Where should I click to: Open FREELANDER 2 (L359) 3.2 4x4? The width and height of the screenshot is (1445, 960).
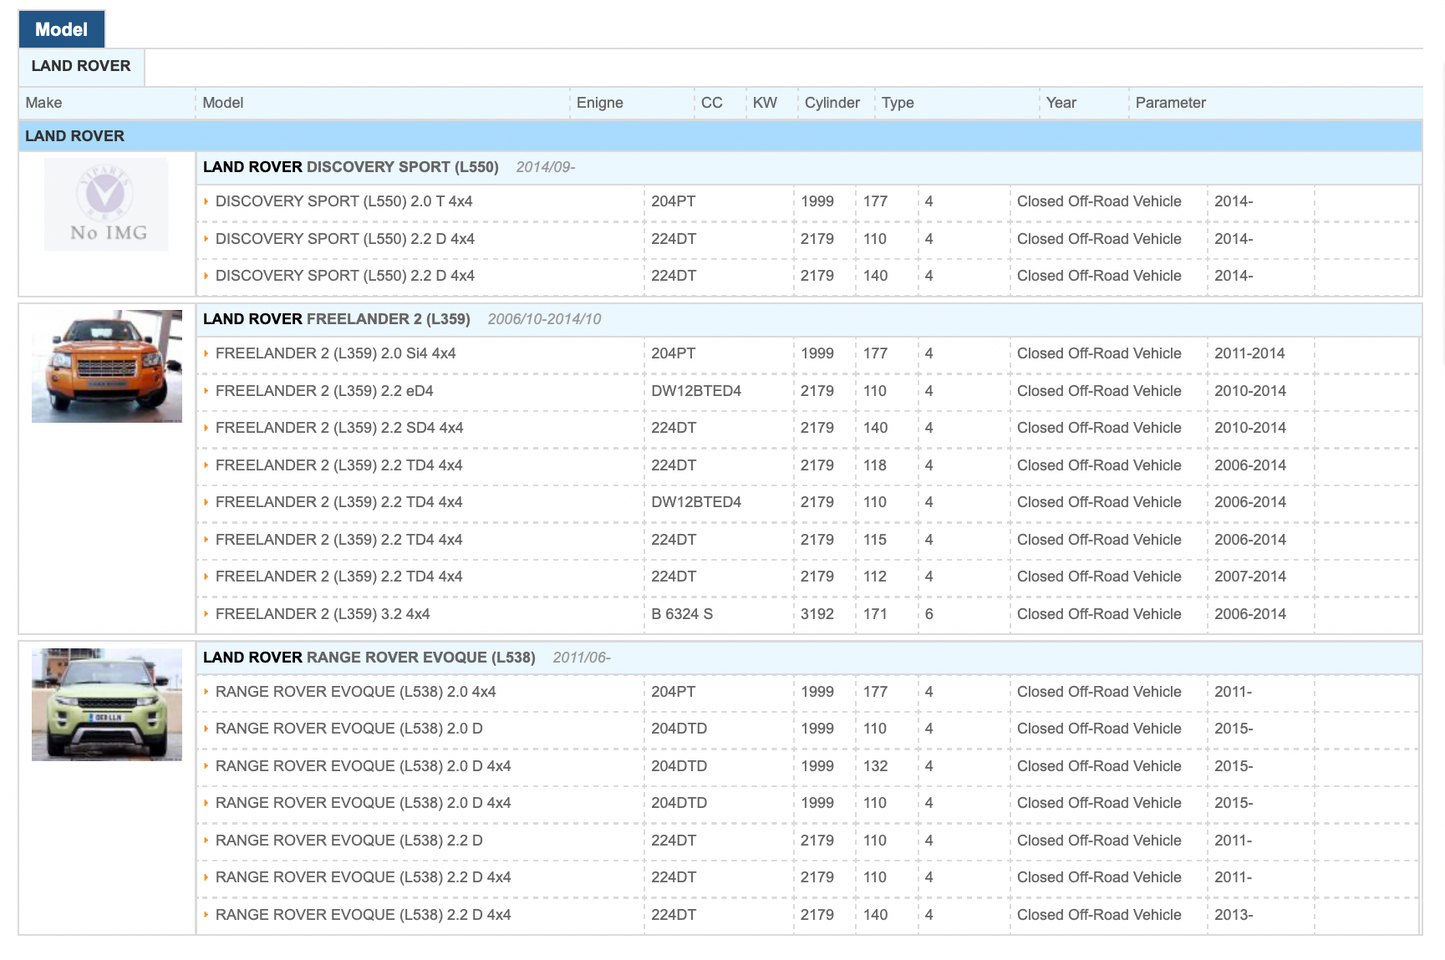pos(322,614)
